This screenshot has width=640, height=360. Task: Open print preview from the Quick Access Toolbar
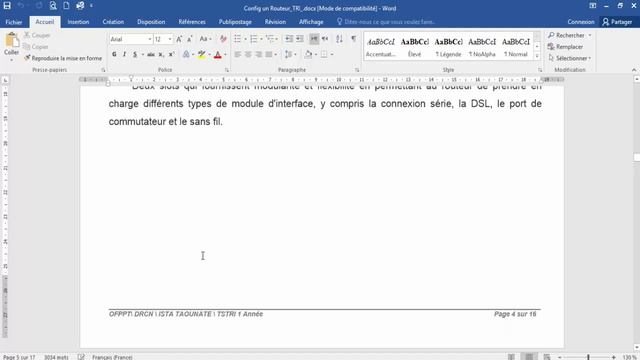[53, 6]
